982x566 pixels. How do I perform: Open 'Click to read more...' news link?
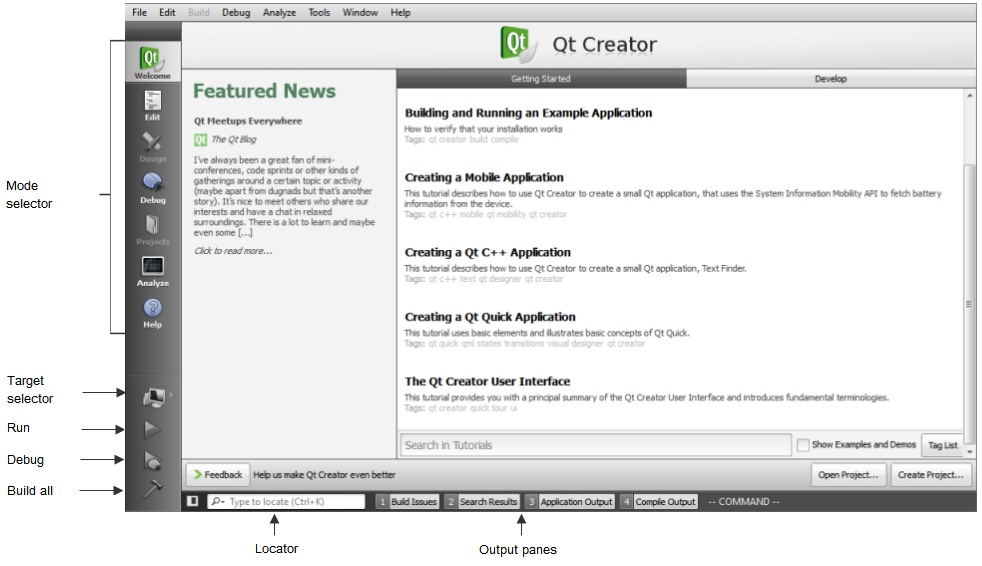click(x=233, y=250)
